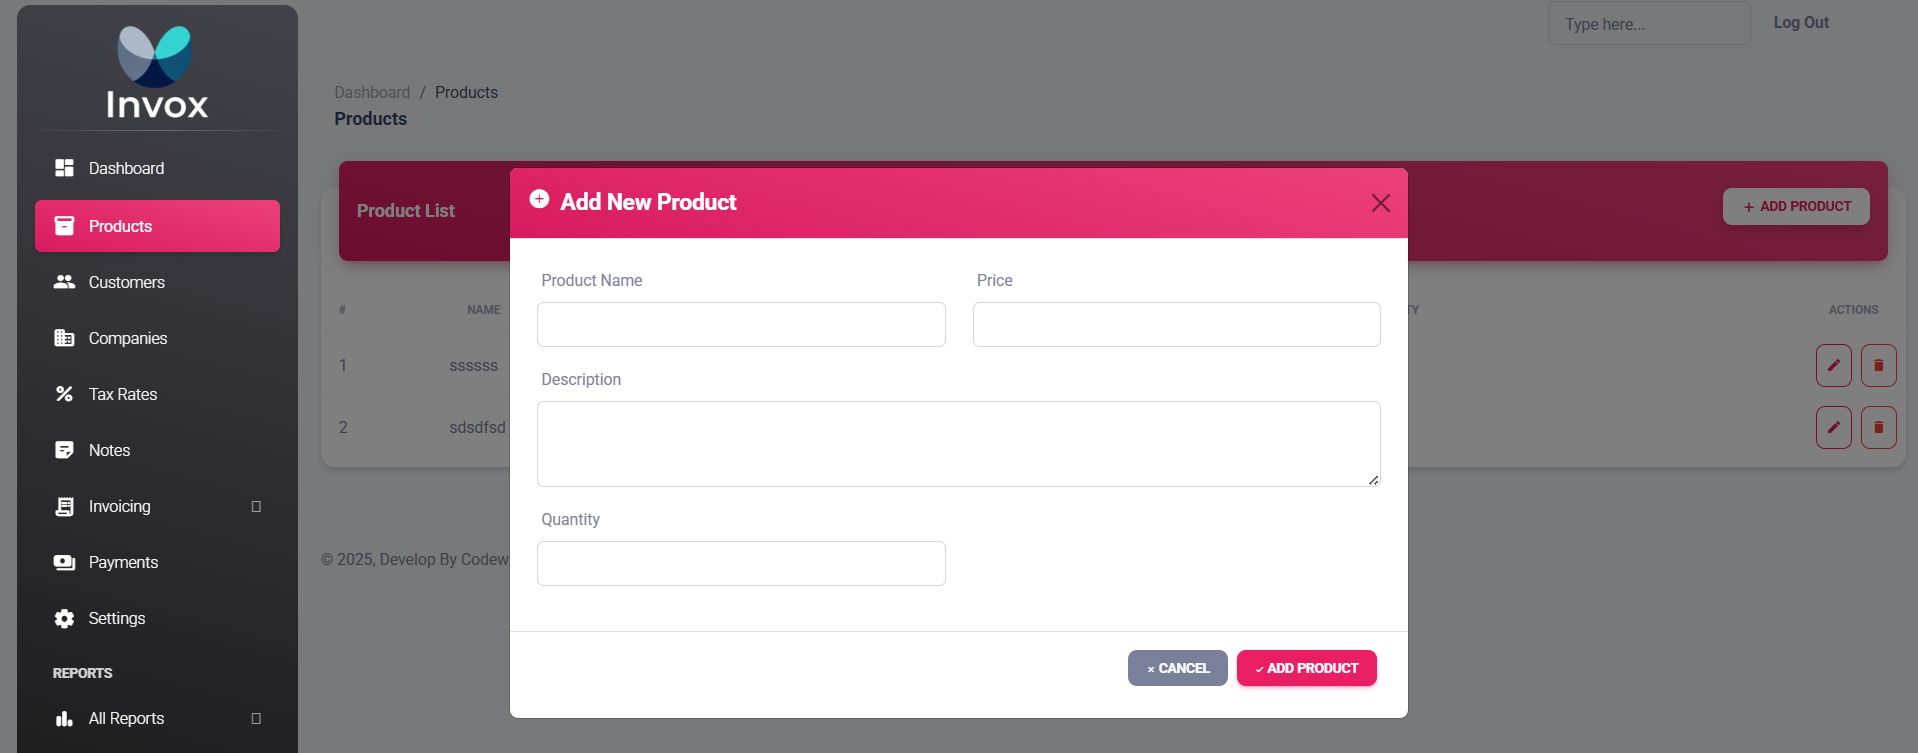Delete the second product row

pyautogui.click(x=1878, y=427)
